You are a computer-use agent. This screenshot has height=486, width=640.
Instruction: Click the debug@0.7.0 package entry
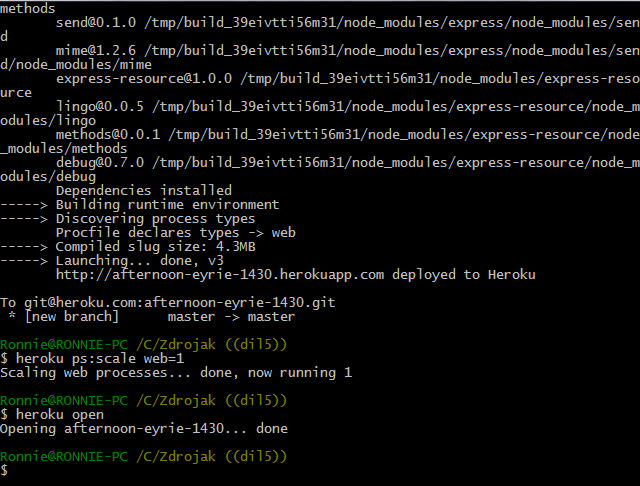coord(100,163)
